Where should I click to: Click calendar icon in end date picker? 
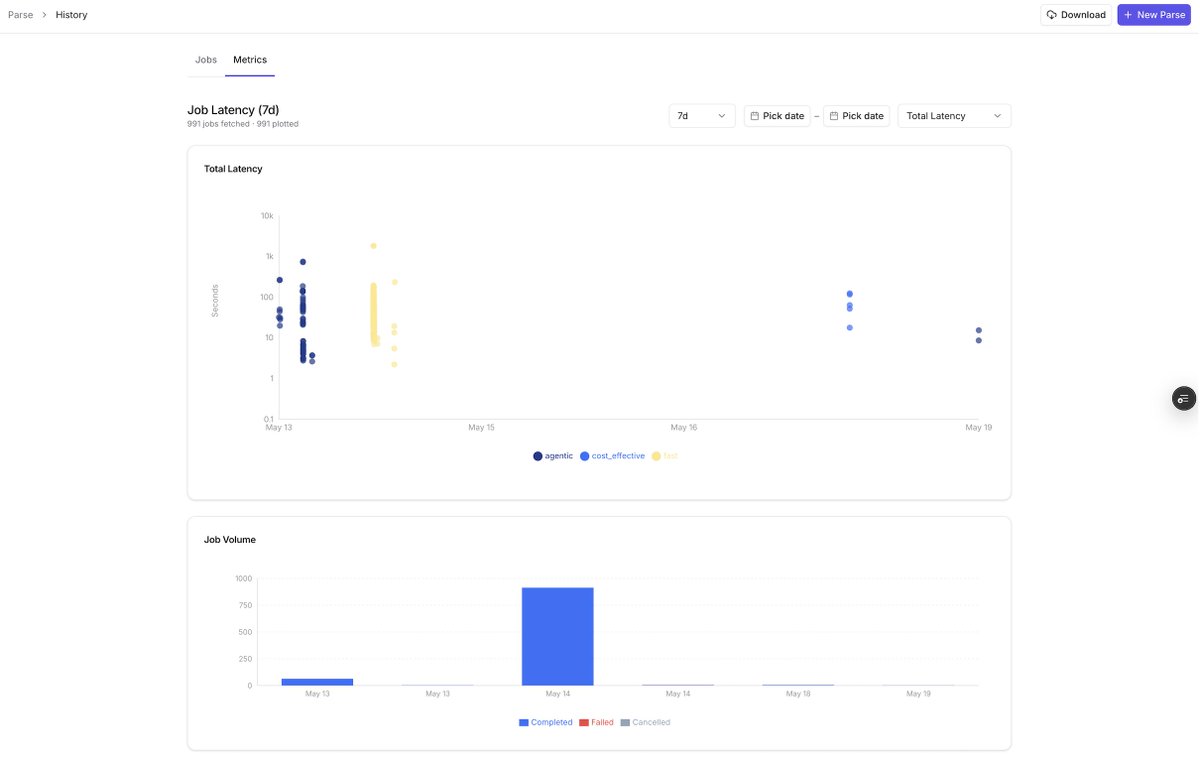coord(834,116)
